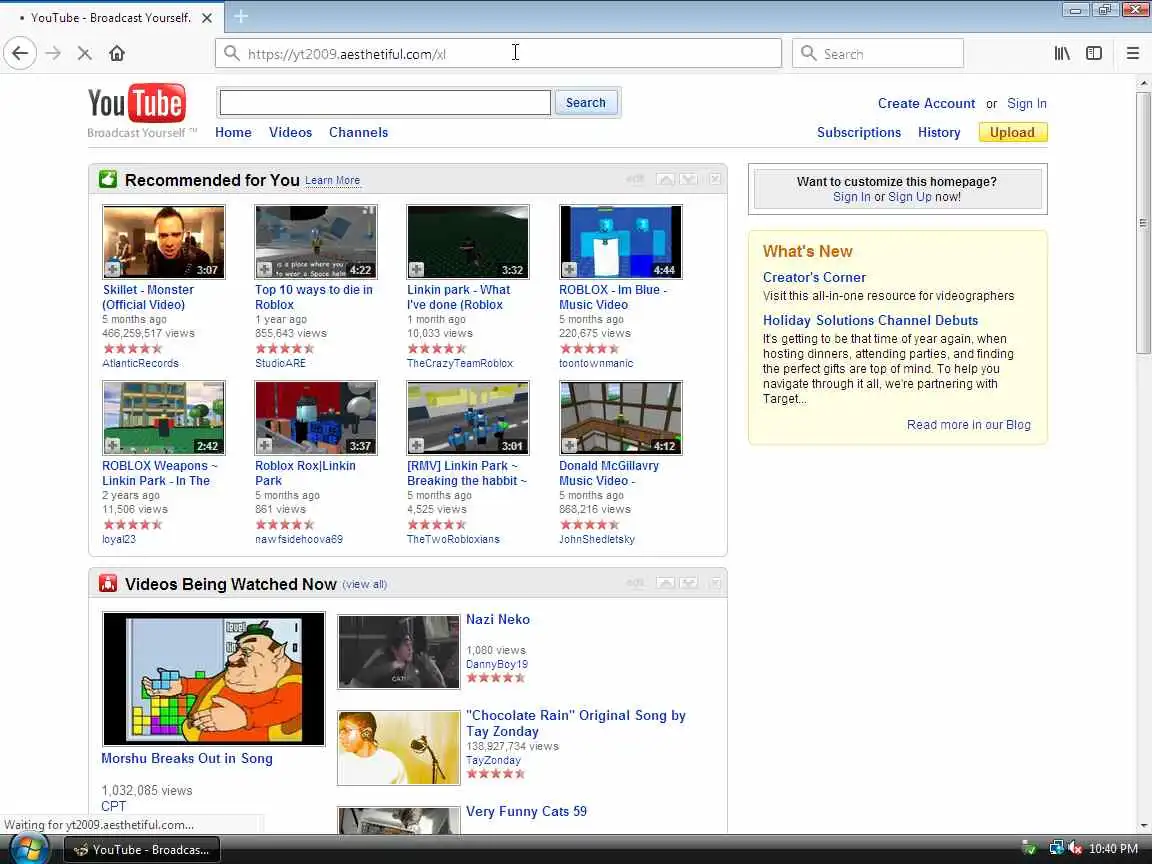
Task: Open the Videos navigation link
Action: point(290,132)
